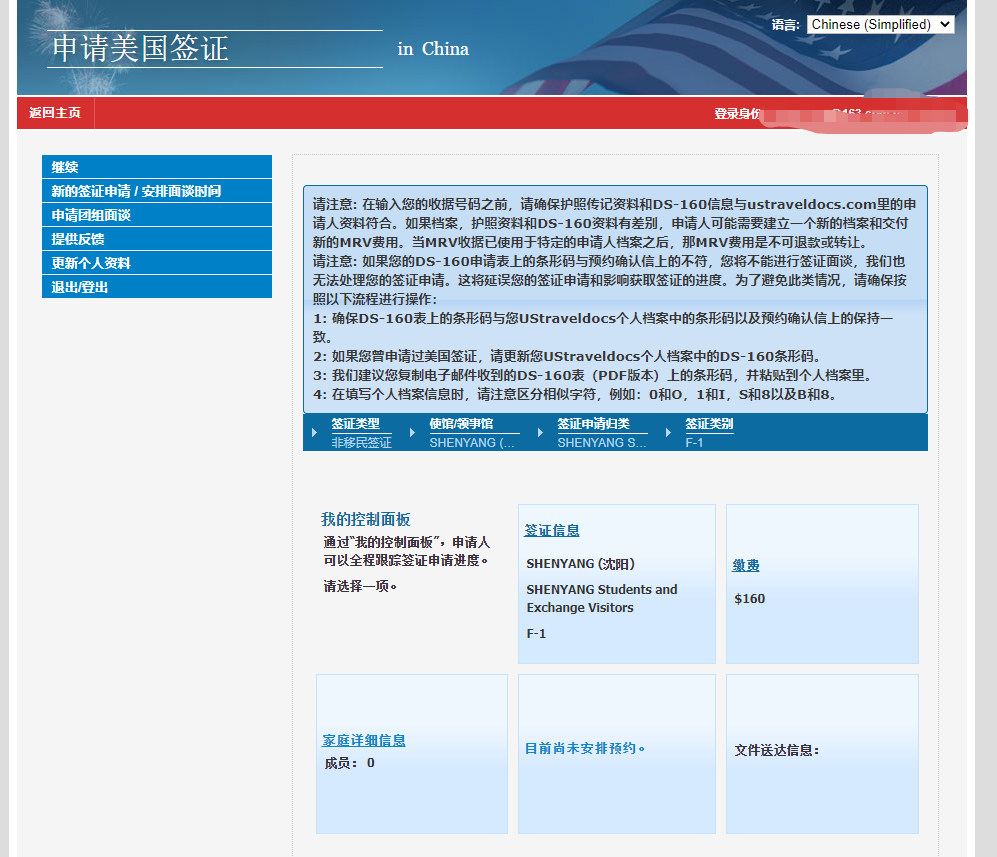The image size is (997, 857).
Task: Click the 我的控制面板 heading
Action: pos(366,519)
